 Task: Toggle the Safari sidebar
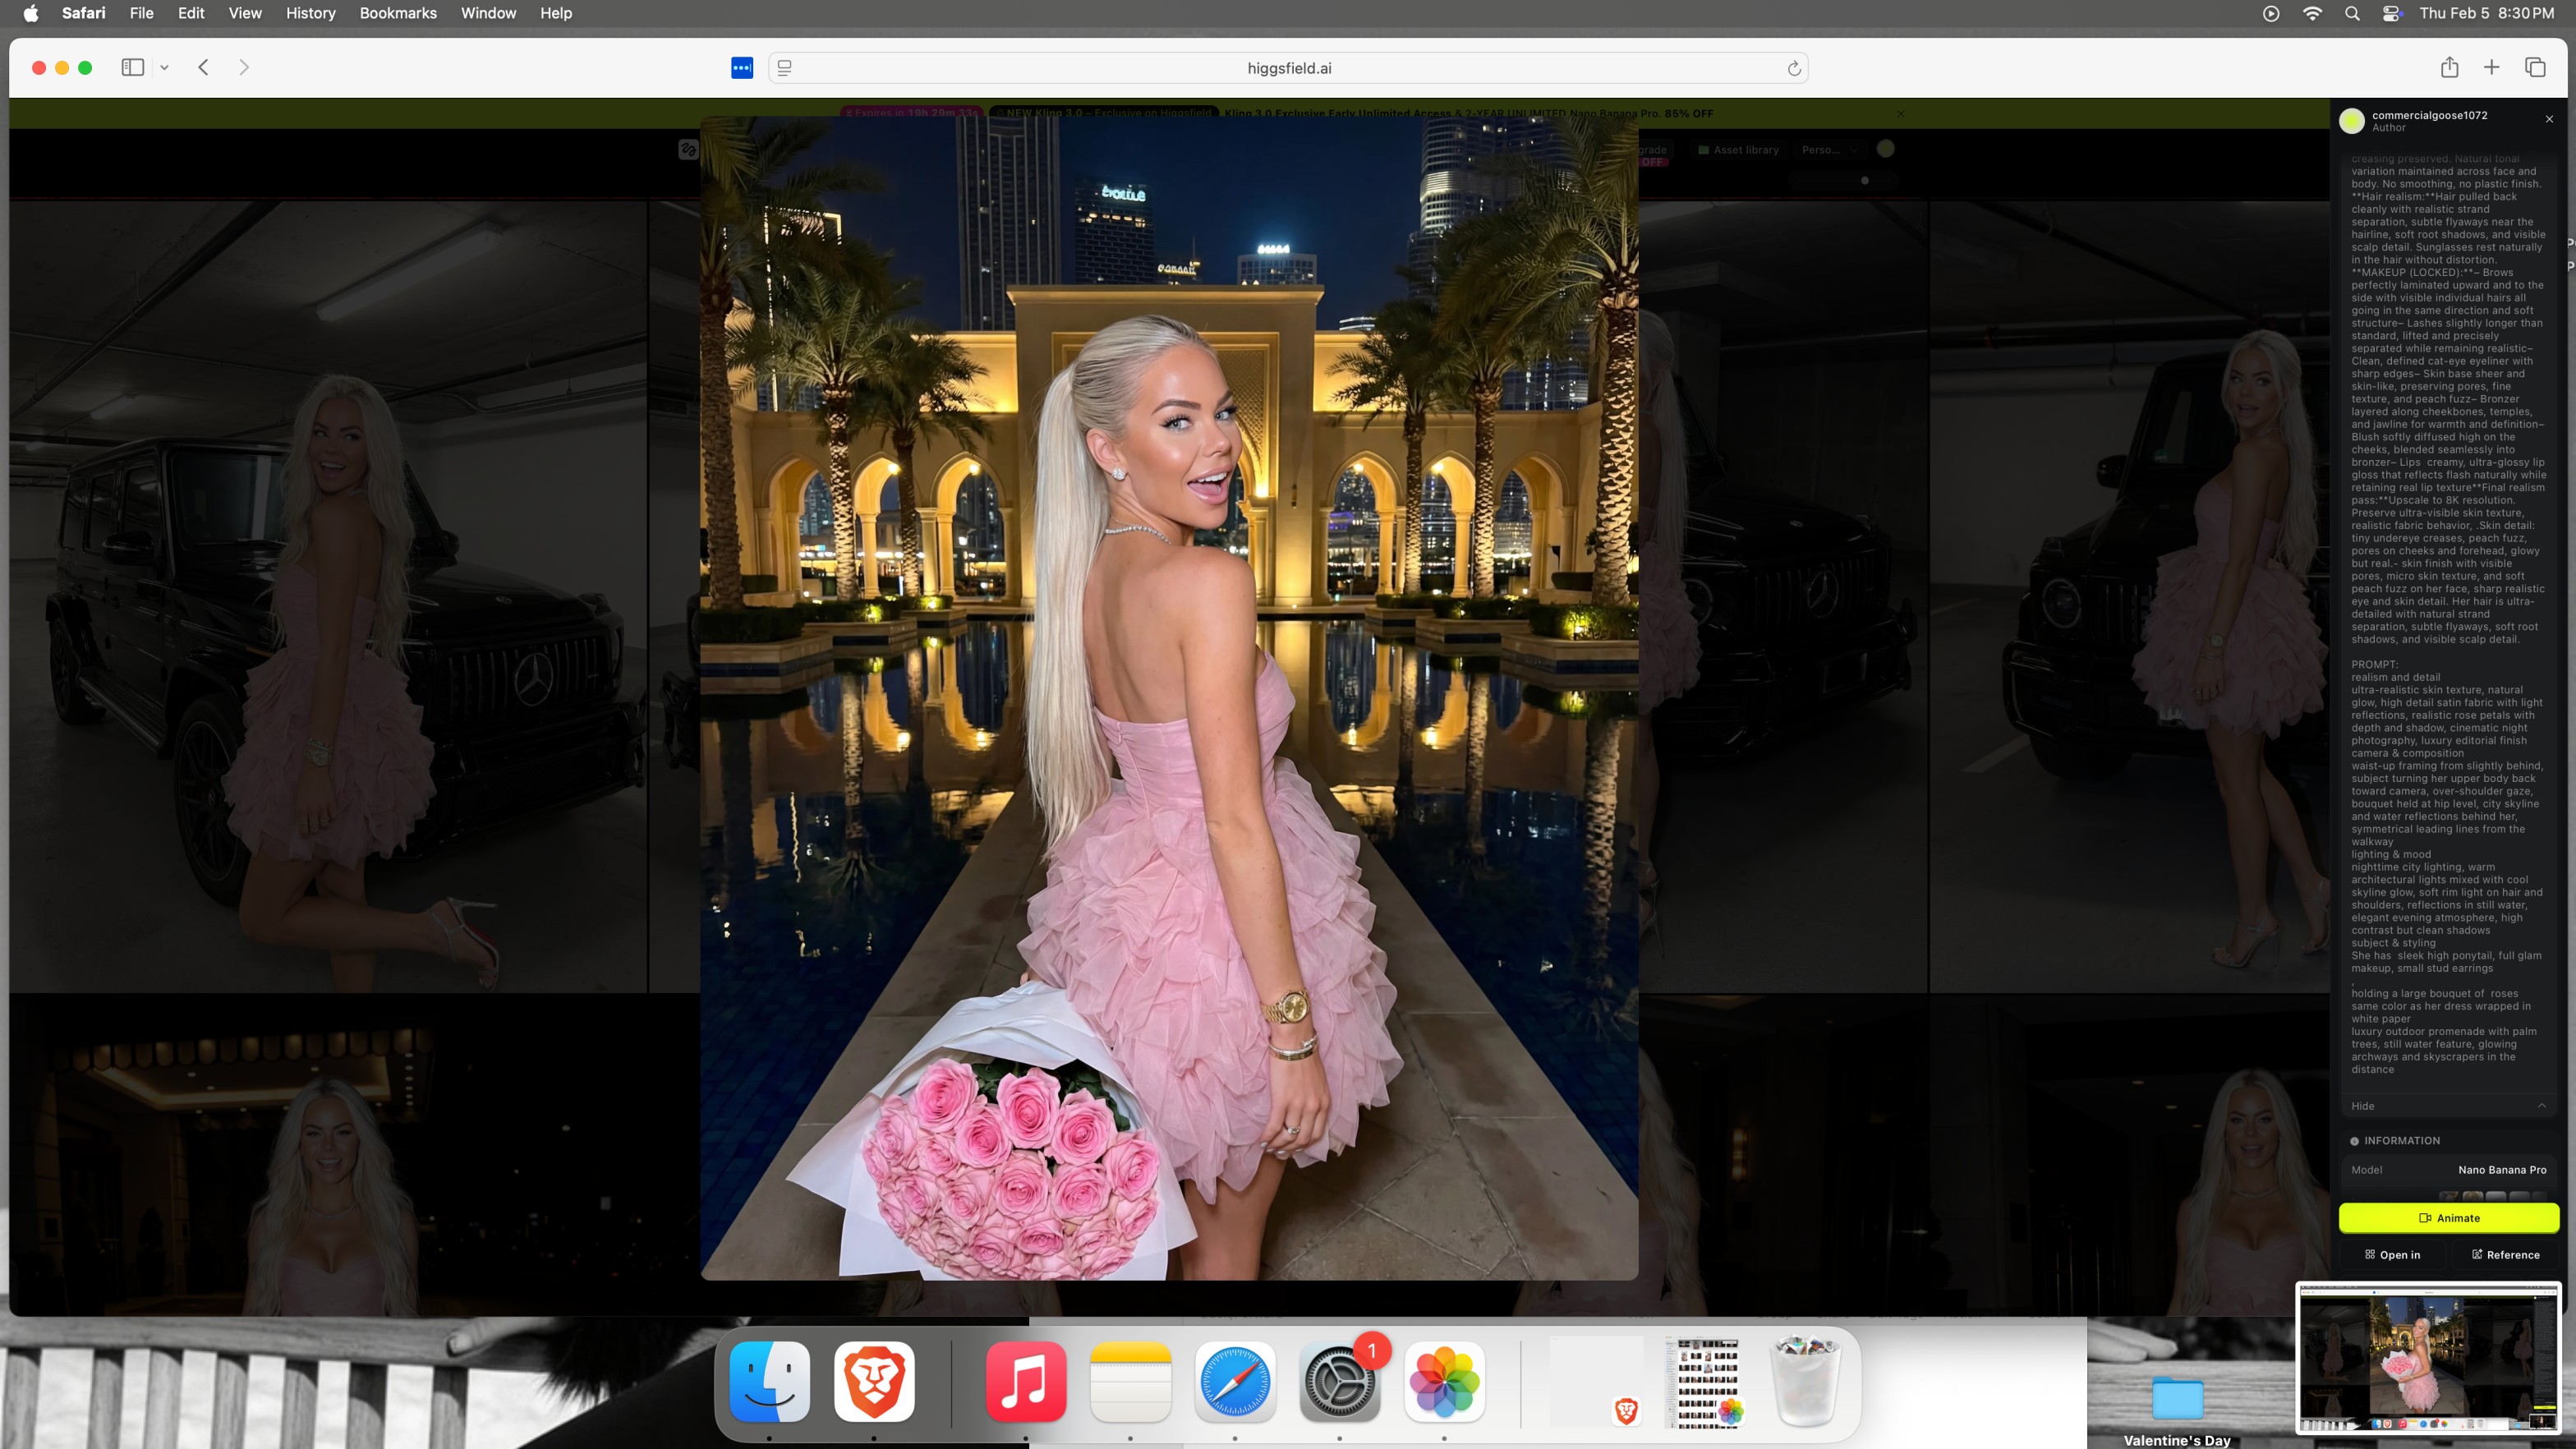(132, 67)
